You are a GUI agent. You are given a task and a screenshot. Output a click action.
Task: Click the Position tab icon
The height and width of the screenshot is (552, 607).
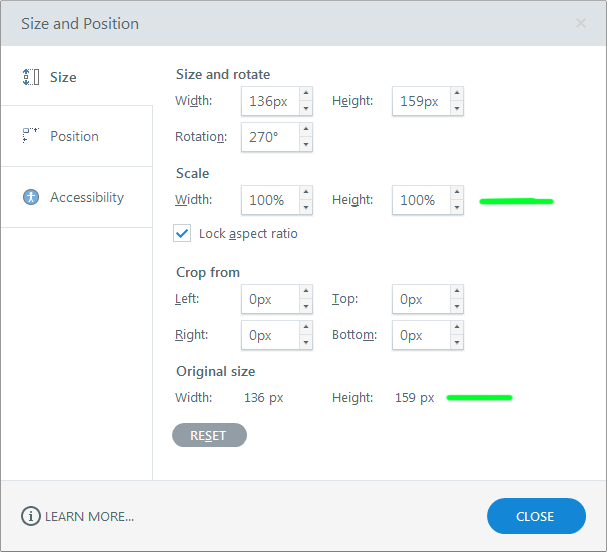point(30,136)
